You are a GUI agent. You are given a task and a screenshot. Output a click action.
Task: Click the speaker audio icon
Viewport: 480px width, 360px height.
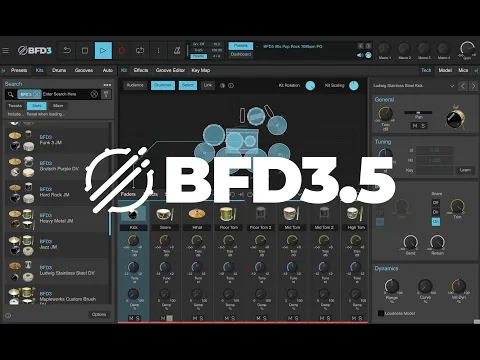coord(360,55)
